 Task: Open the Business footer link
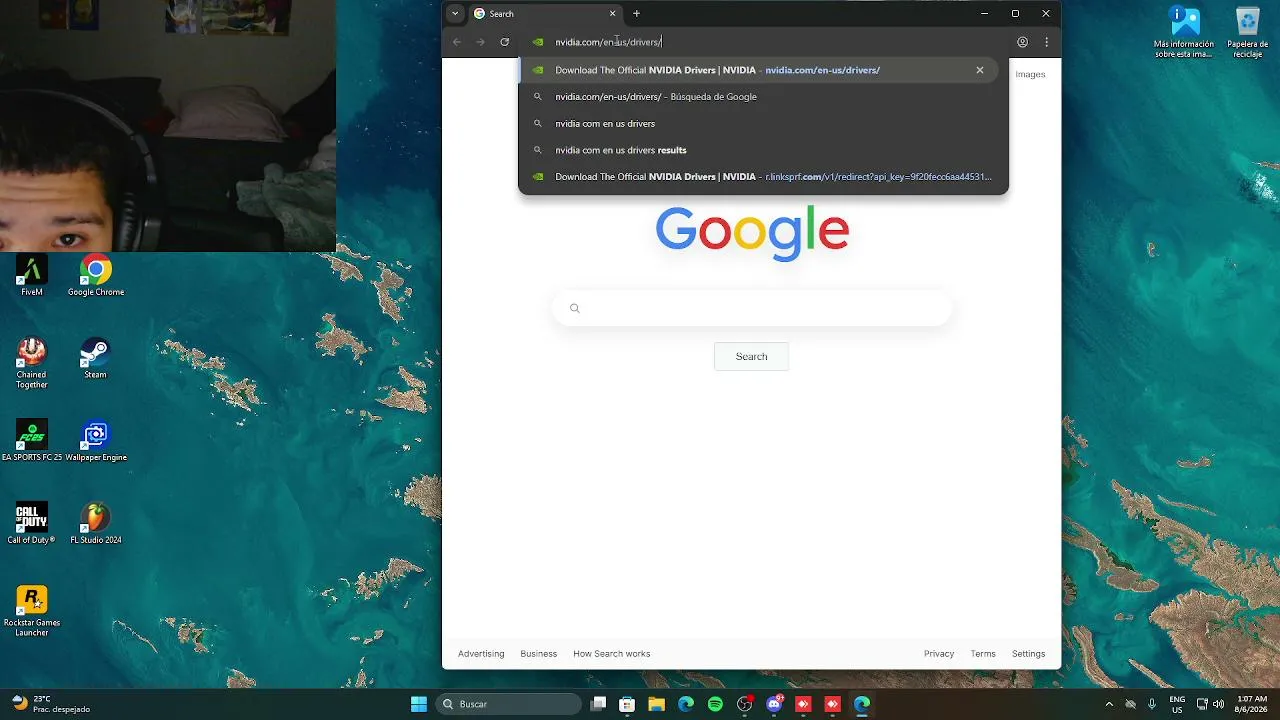pos(538,654)
